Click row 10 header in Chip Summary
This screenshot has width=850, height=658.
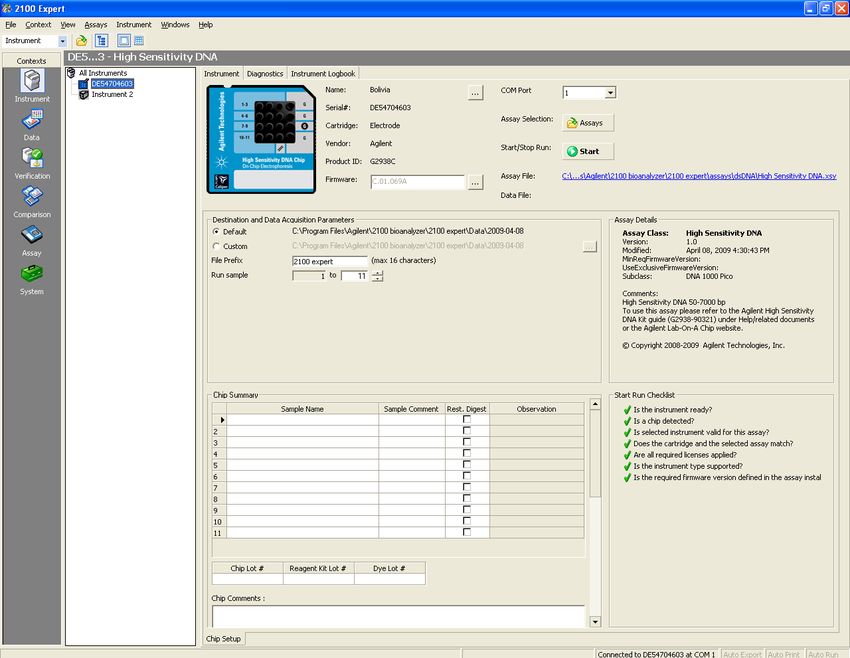coord(218,522)
